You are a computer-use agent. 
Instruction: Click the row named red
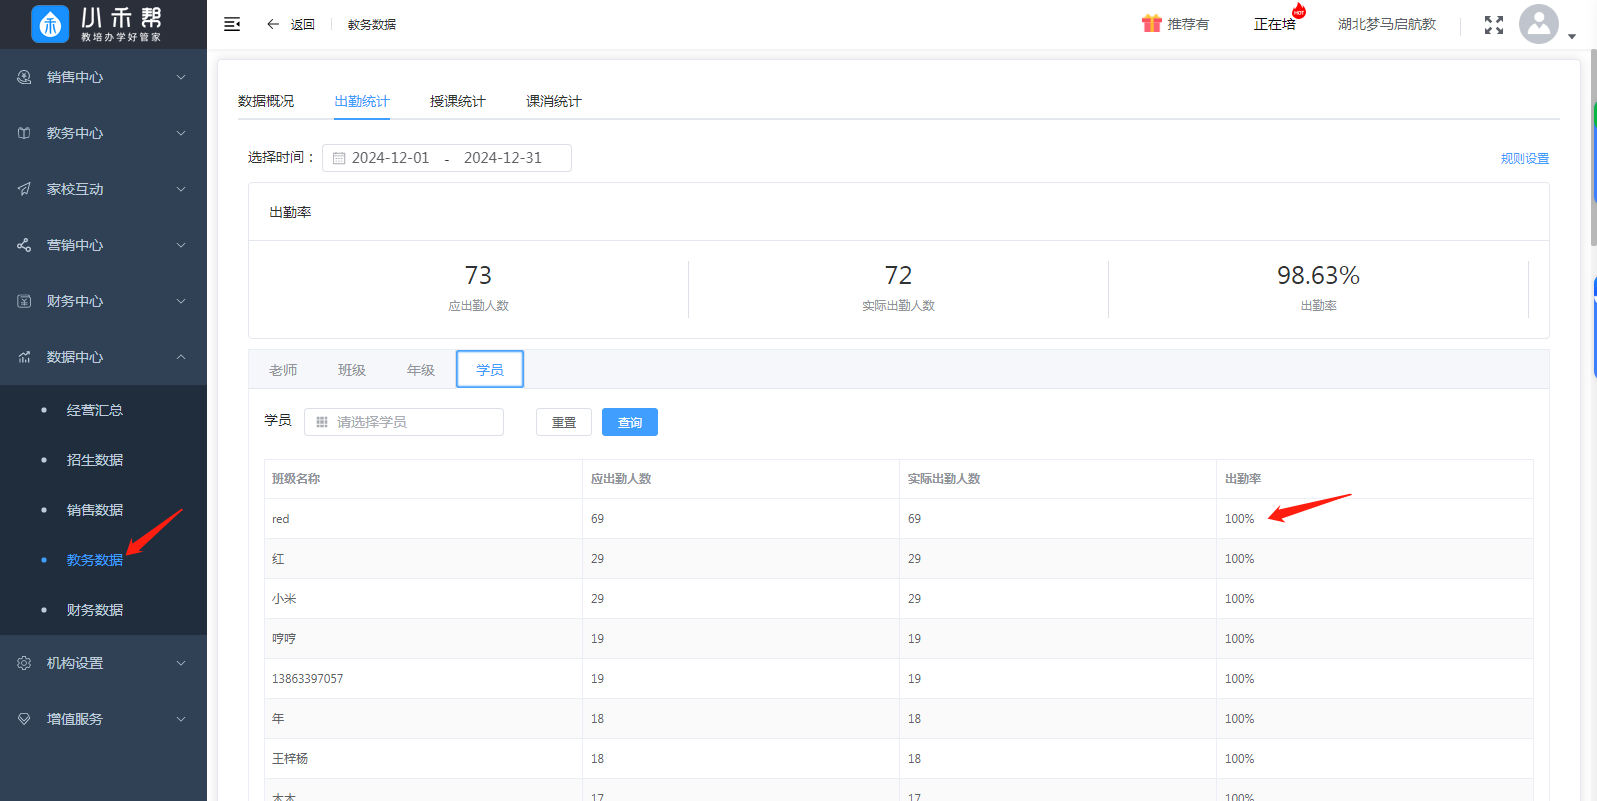click(x=899, y=519)
